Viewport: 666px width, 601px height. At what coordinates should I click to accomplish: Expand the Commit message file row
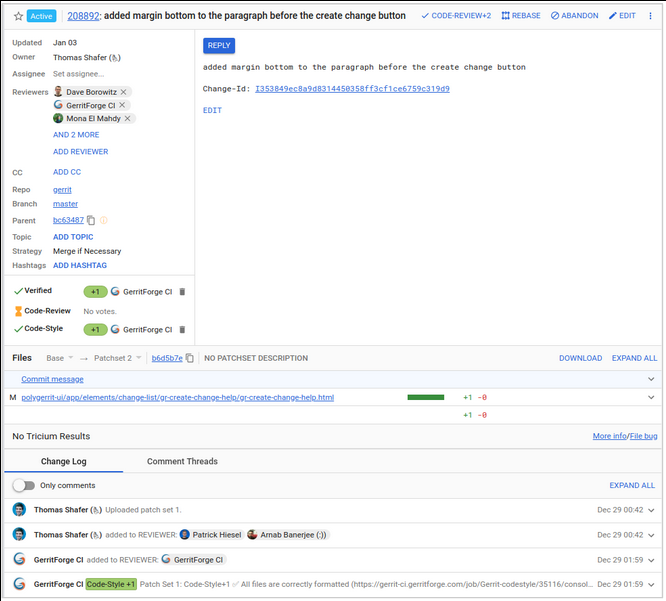pyautogui.click(x=651, y=379)
